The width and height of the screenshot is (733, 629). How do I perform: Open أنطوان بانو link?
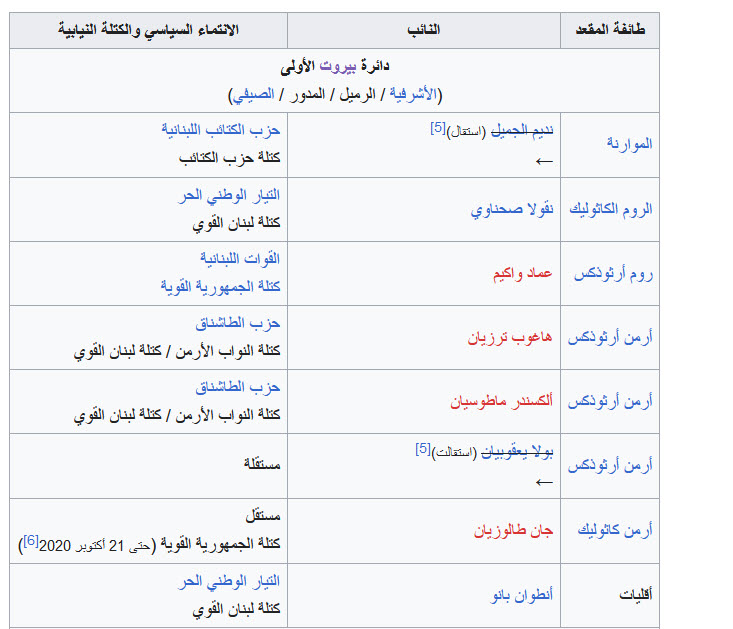pos(522,595)
